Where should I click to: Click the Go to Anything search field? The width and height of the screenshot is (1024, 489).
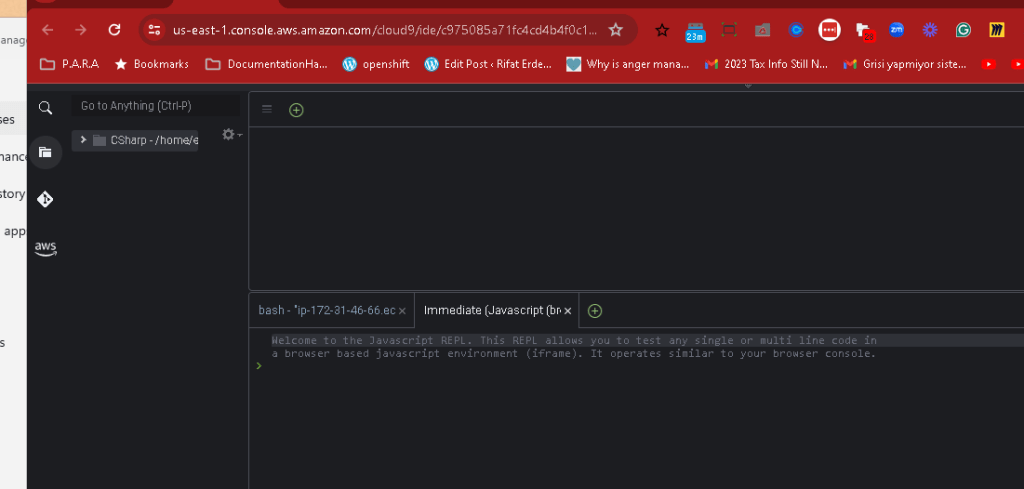tap(155, 106)
